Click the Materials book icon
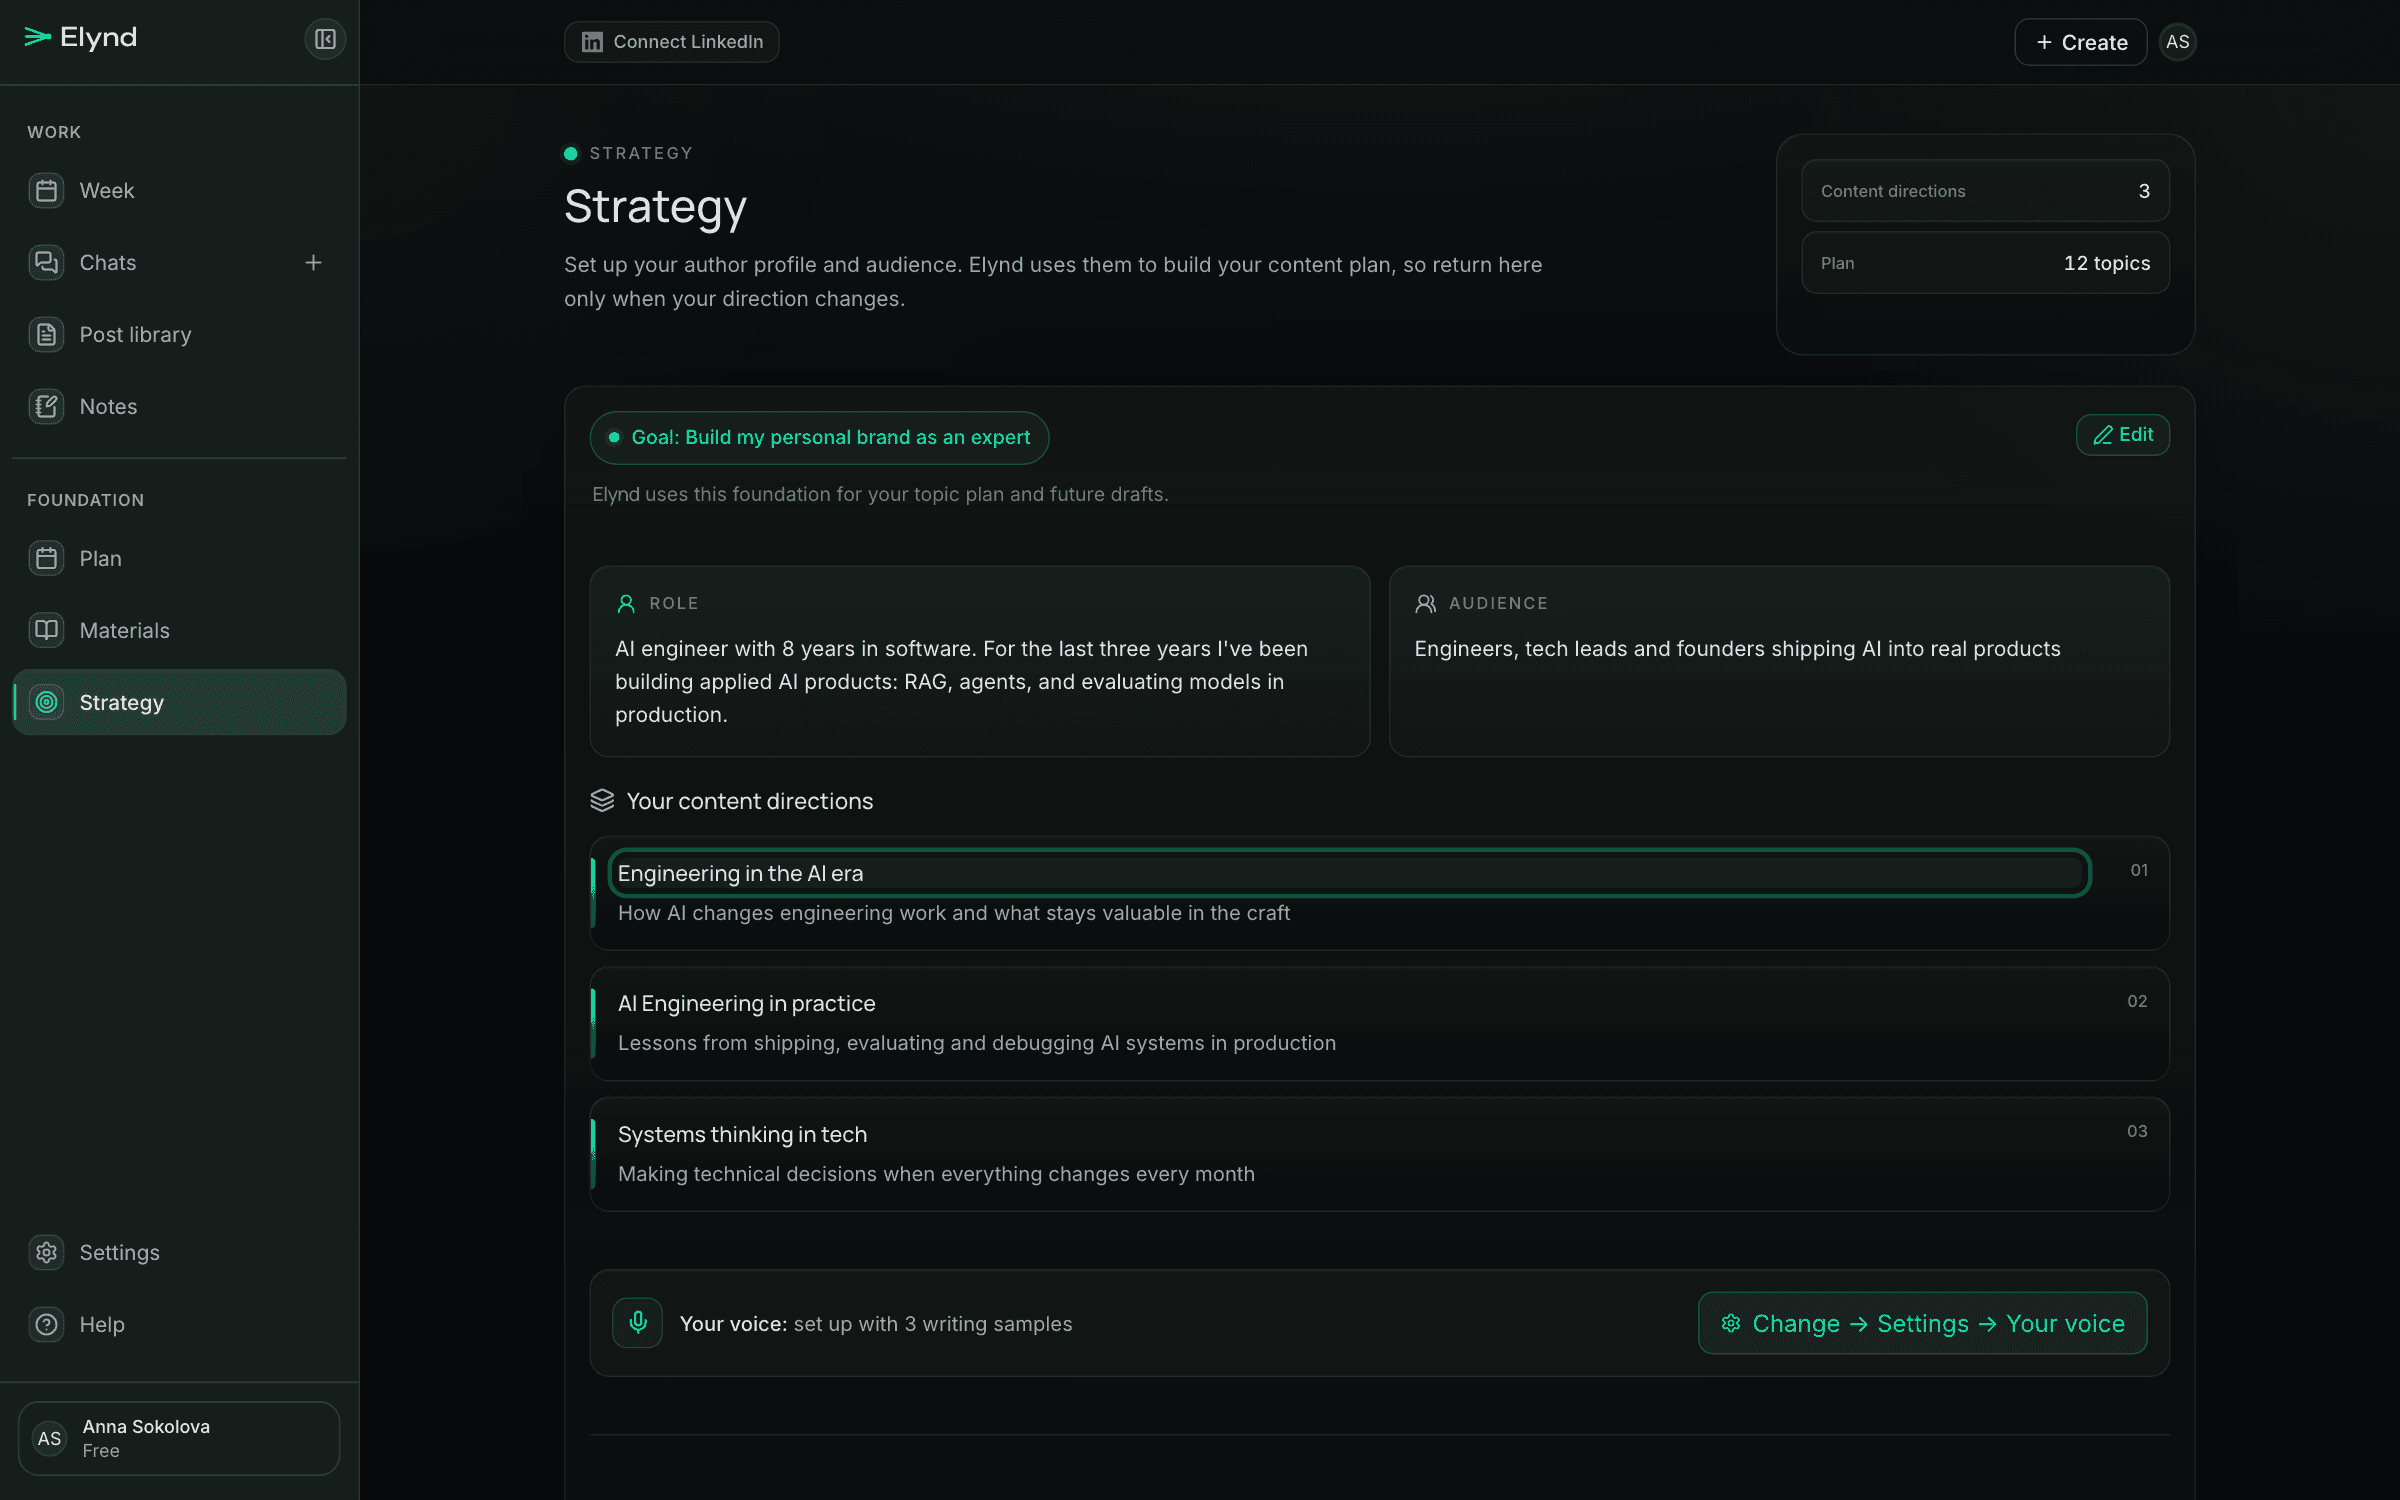Viewport: 2400px width, 1500px height. [x=46, y=631]
